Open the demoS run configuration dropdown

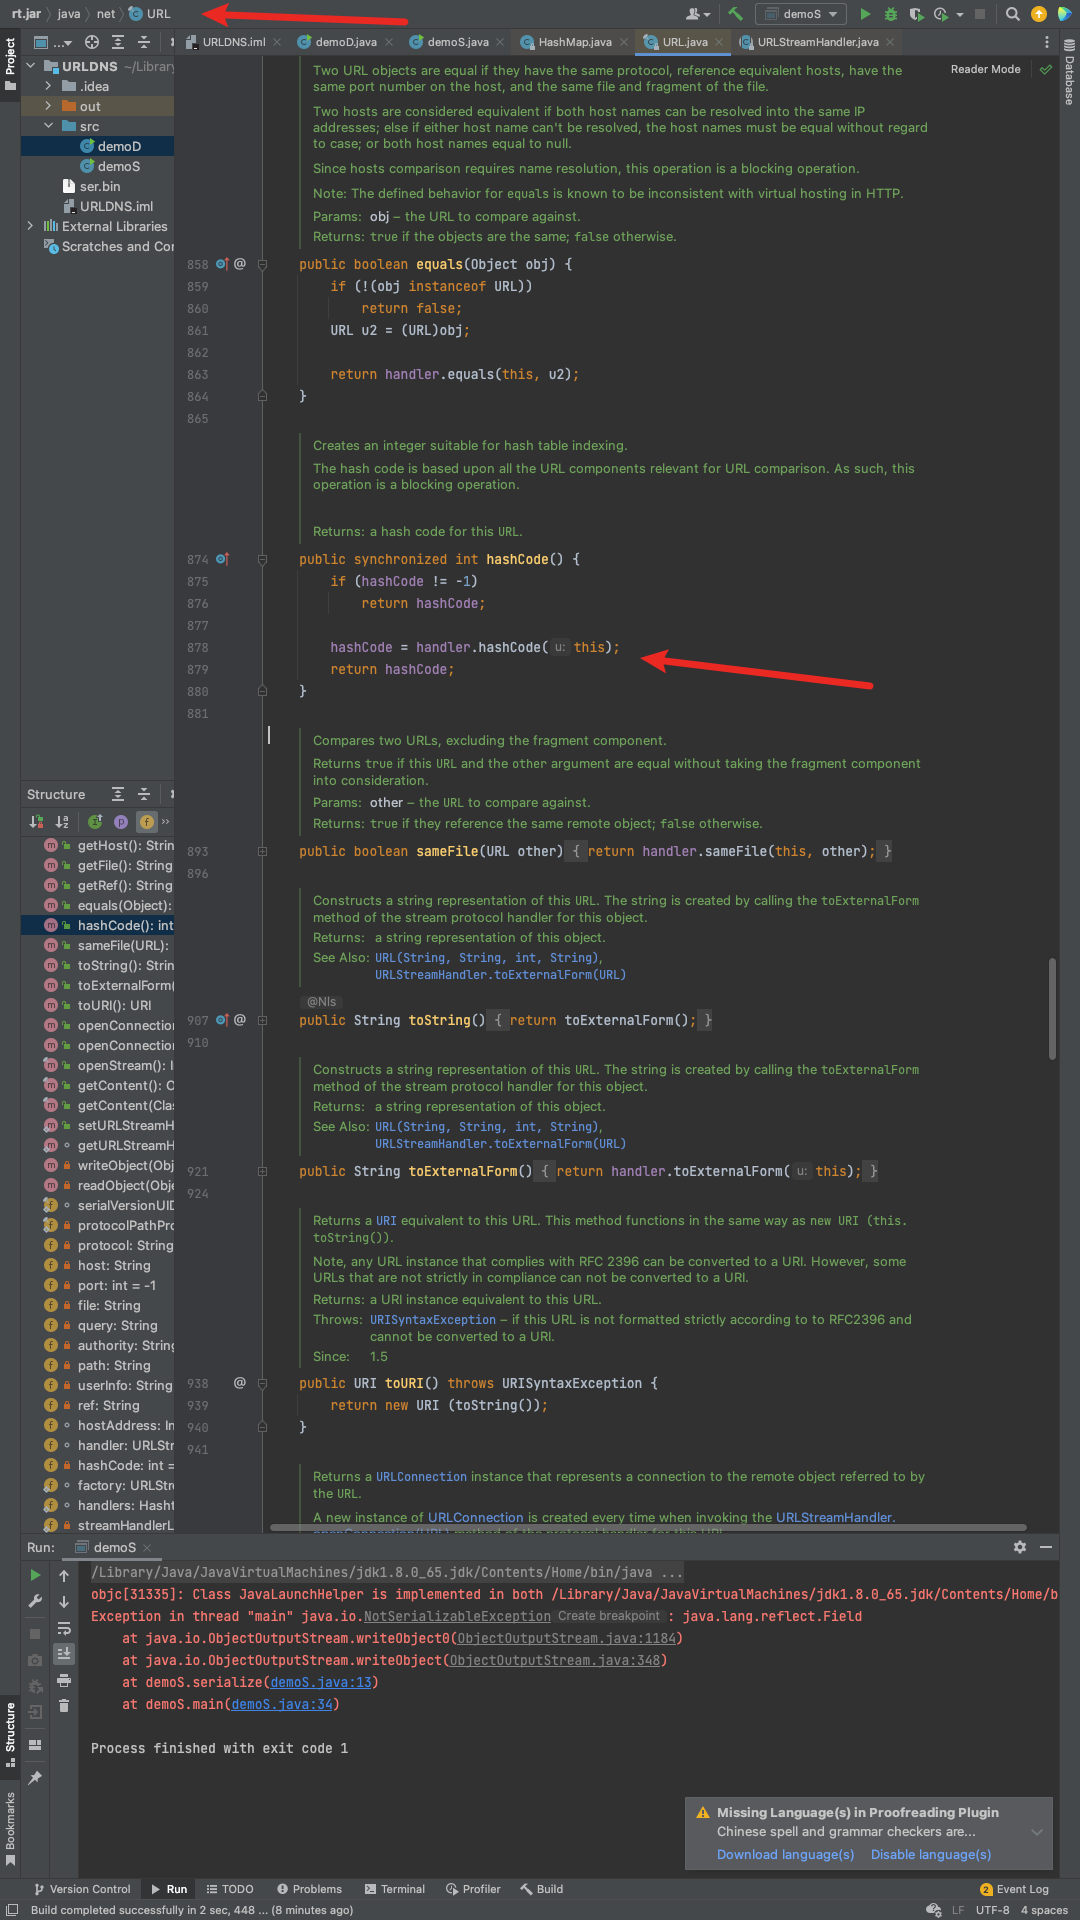point(801,14)
